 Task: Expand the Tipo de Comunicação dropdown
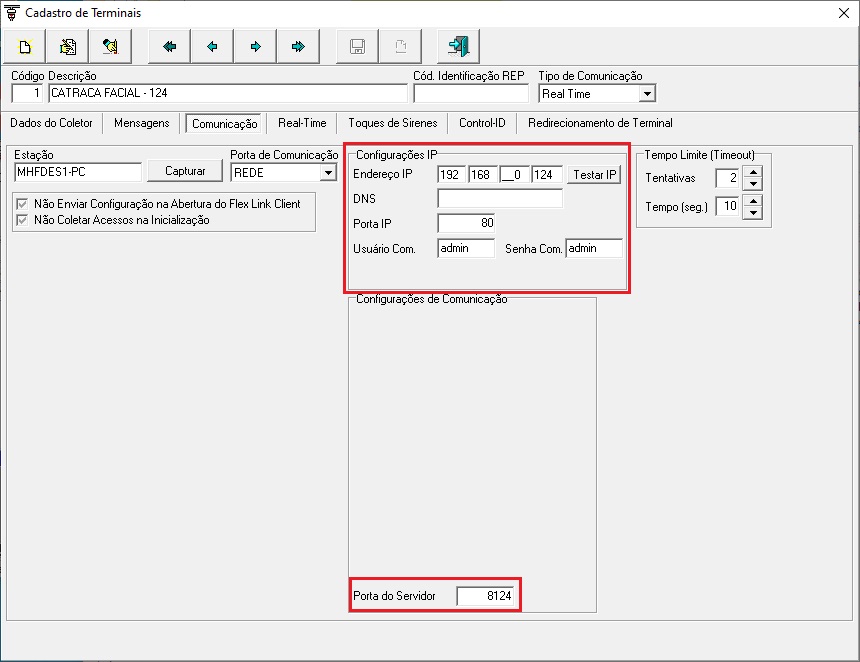647,94
